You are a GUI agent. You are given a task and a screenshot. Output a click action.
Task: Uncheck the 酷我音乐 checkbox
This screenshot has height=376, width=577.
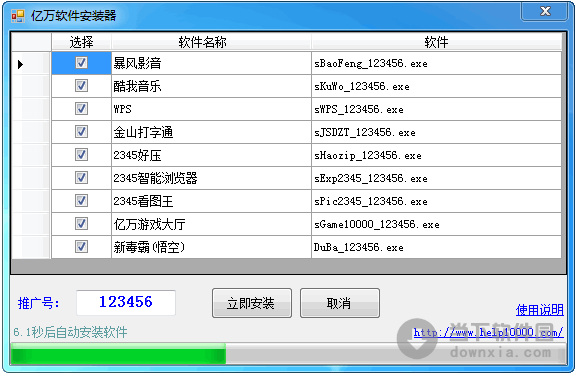pyautogui.click(x=81, y=86)
